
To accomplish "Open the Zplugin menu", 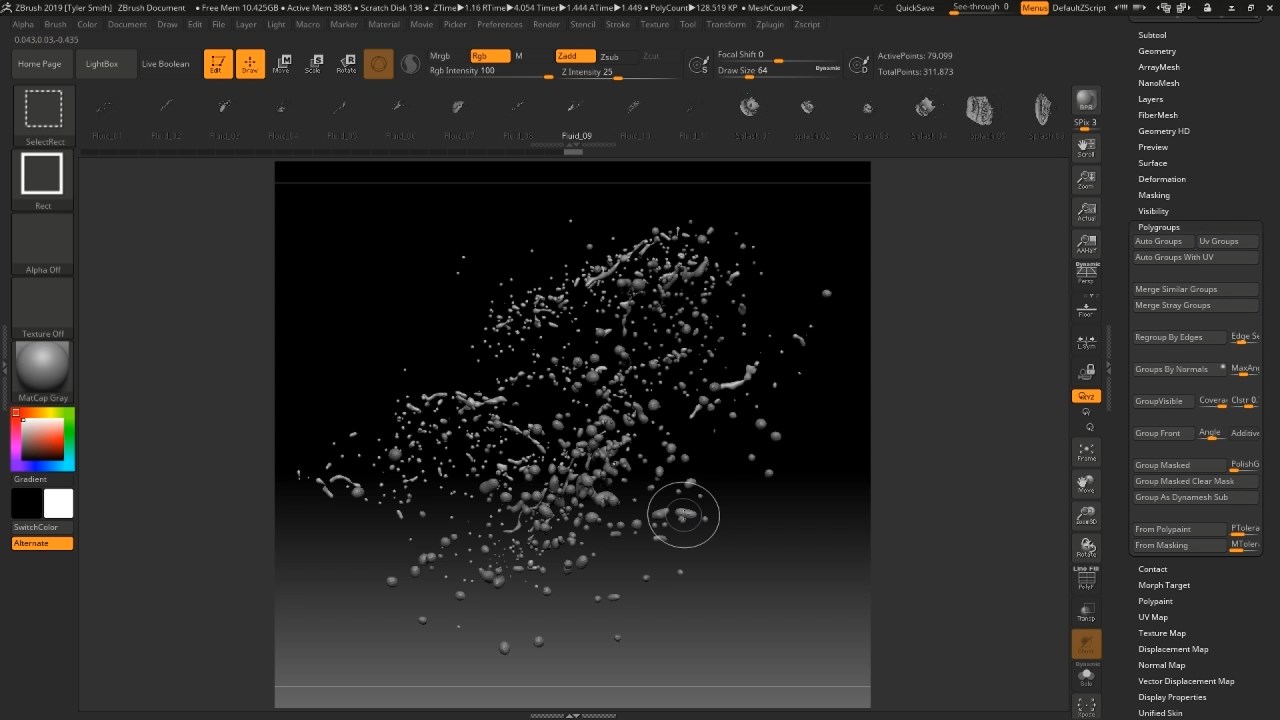I will (770, 24).
